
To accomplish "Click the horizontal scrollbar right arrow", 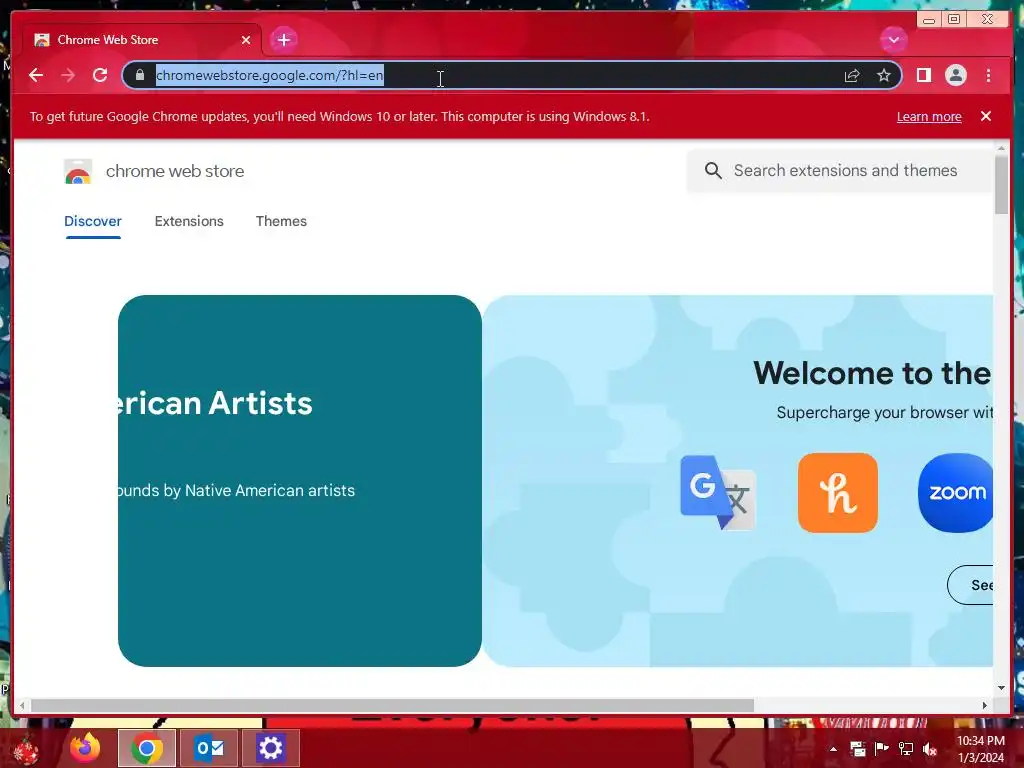I will click(985, 705).
